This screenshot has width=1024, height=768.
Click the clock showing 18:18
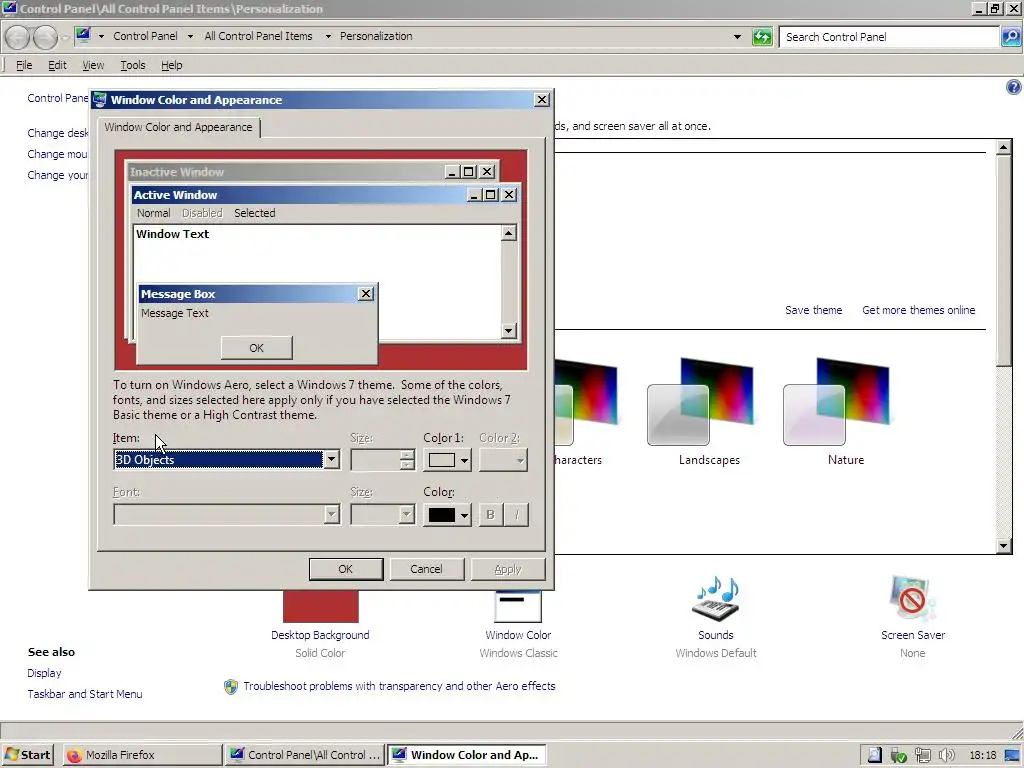(983, 756)
